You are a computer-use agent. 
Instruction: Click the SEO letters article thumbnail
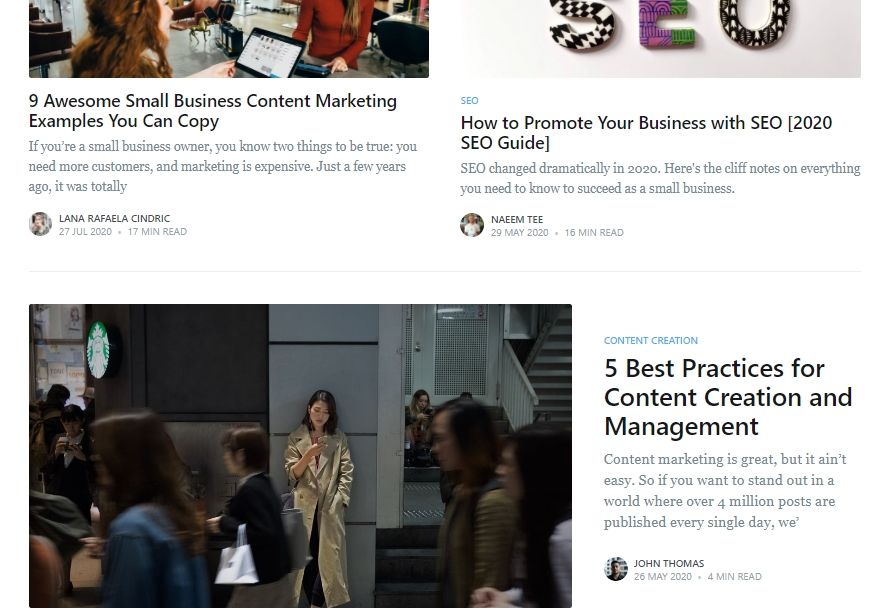tap(660, 39)
